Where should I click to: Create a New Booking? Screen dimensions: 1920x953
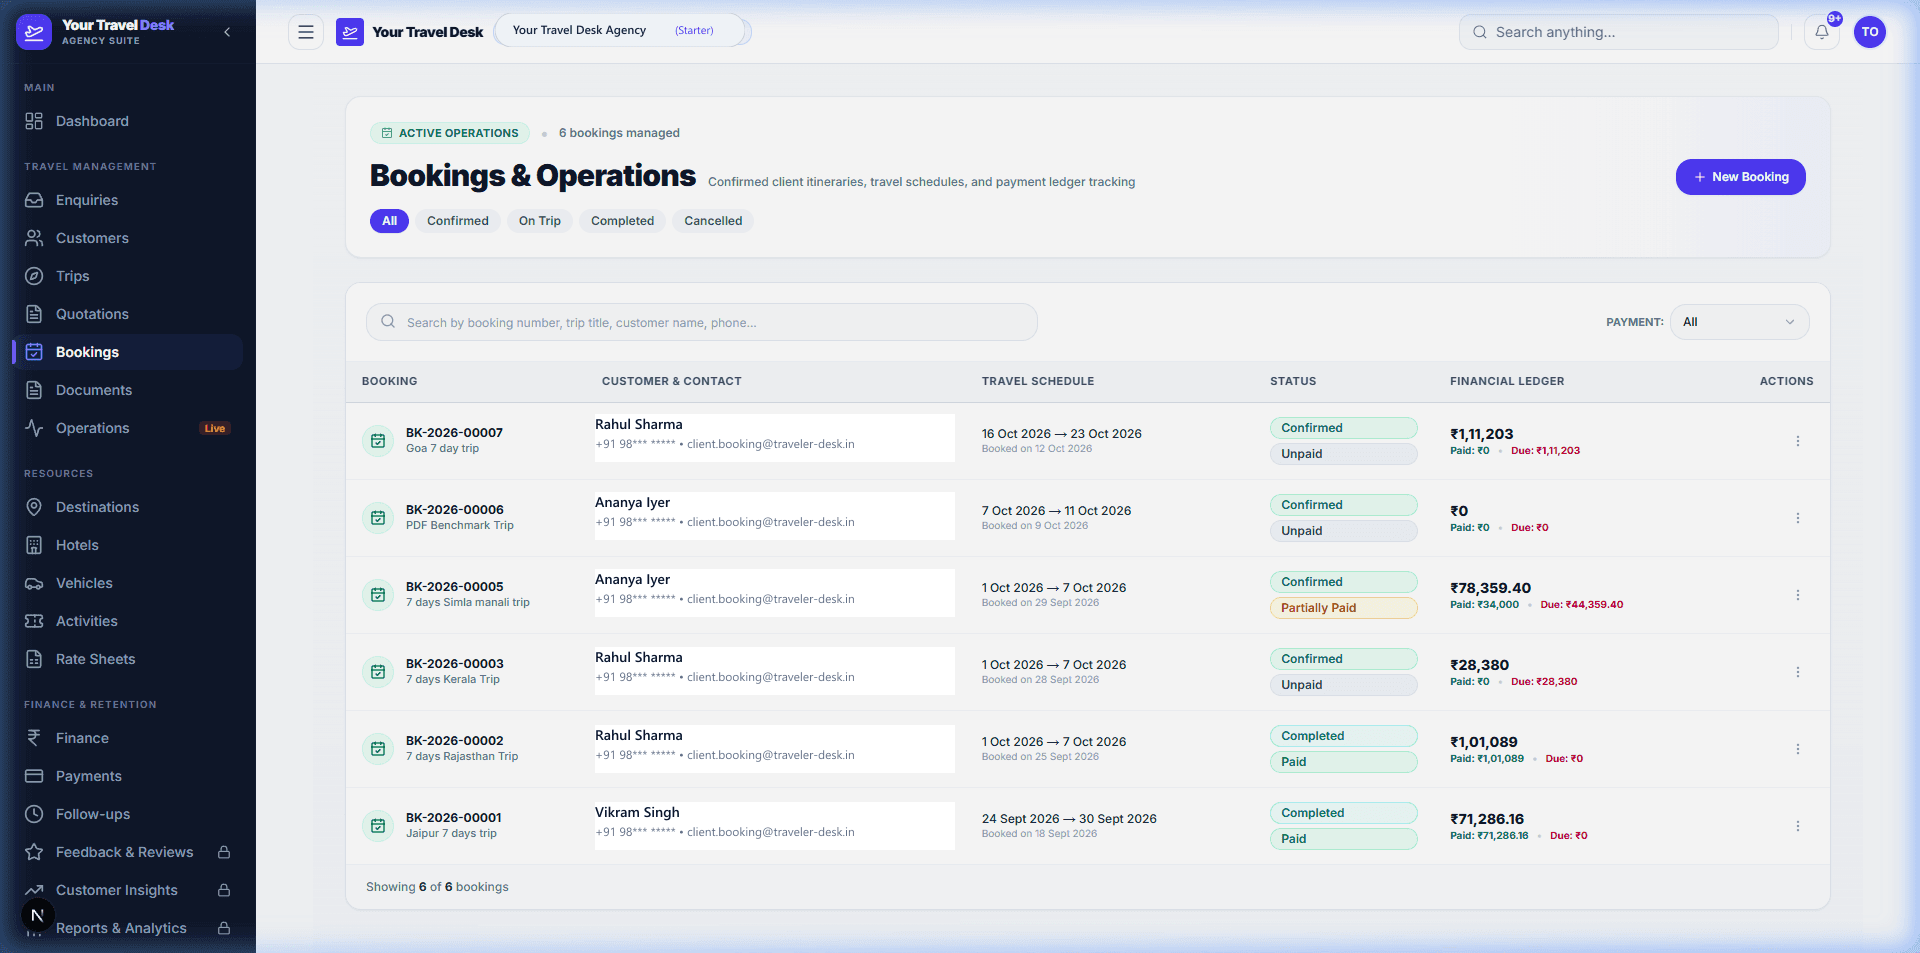click(x=1740, y=177)
